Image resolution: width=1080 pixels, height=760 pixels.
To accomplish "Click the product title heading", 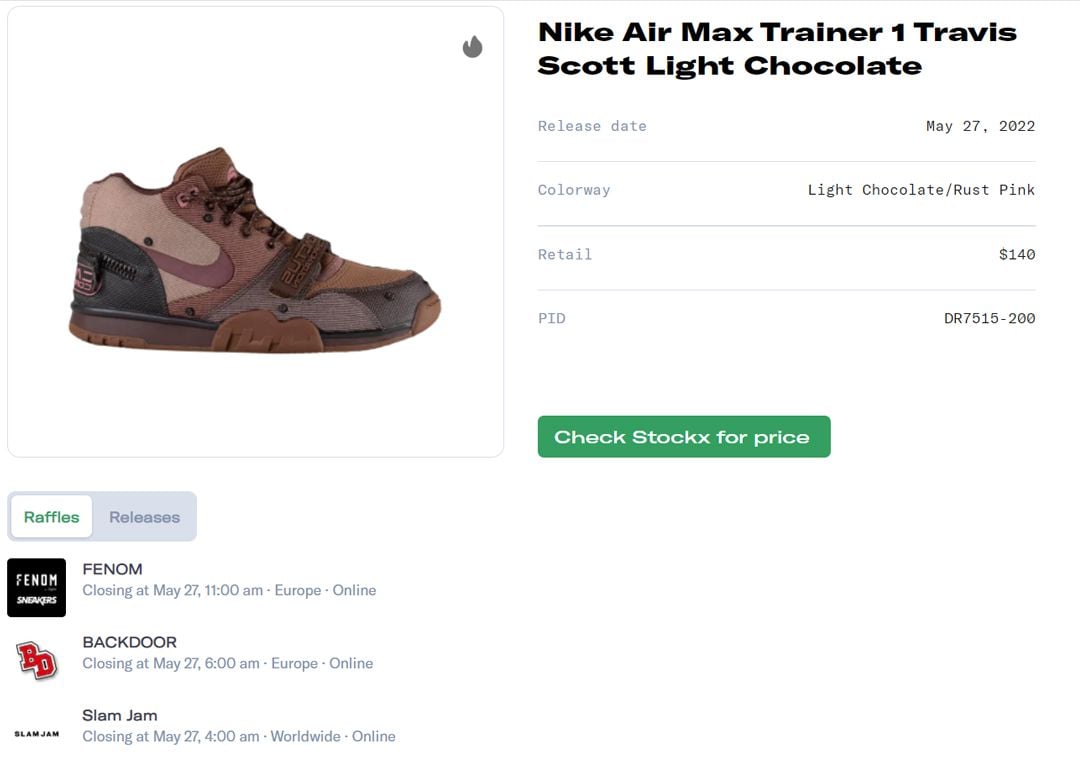I will click(x=777, y=48).
